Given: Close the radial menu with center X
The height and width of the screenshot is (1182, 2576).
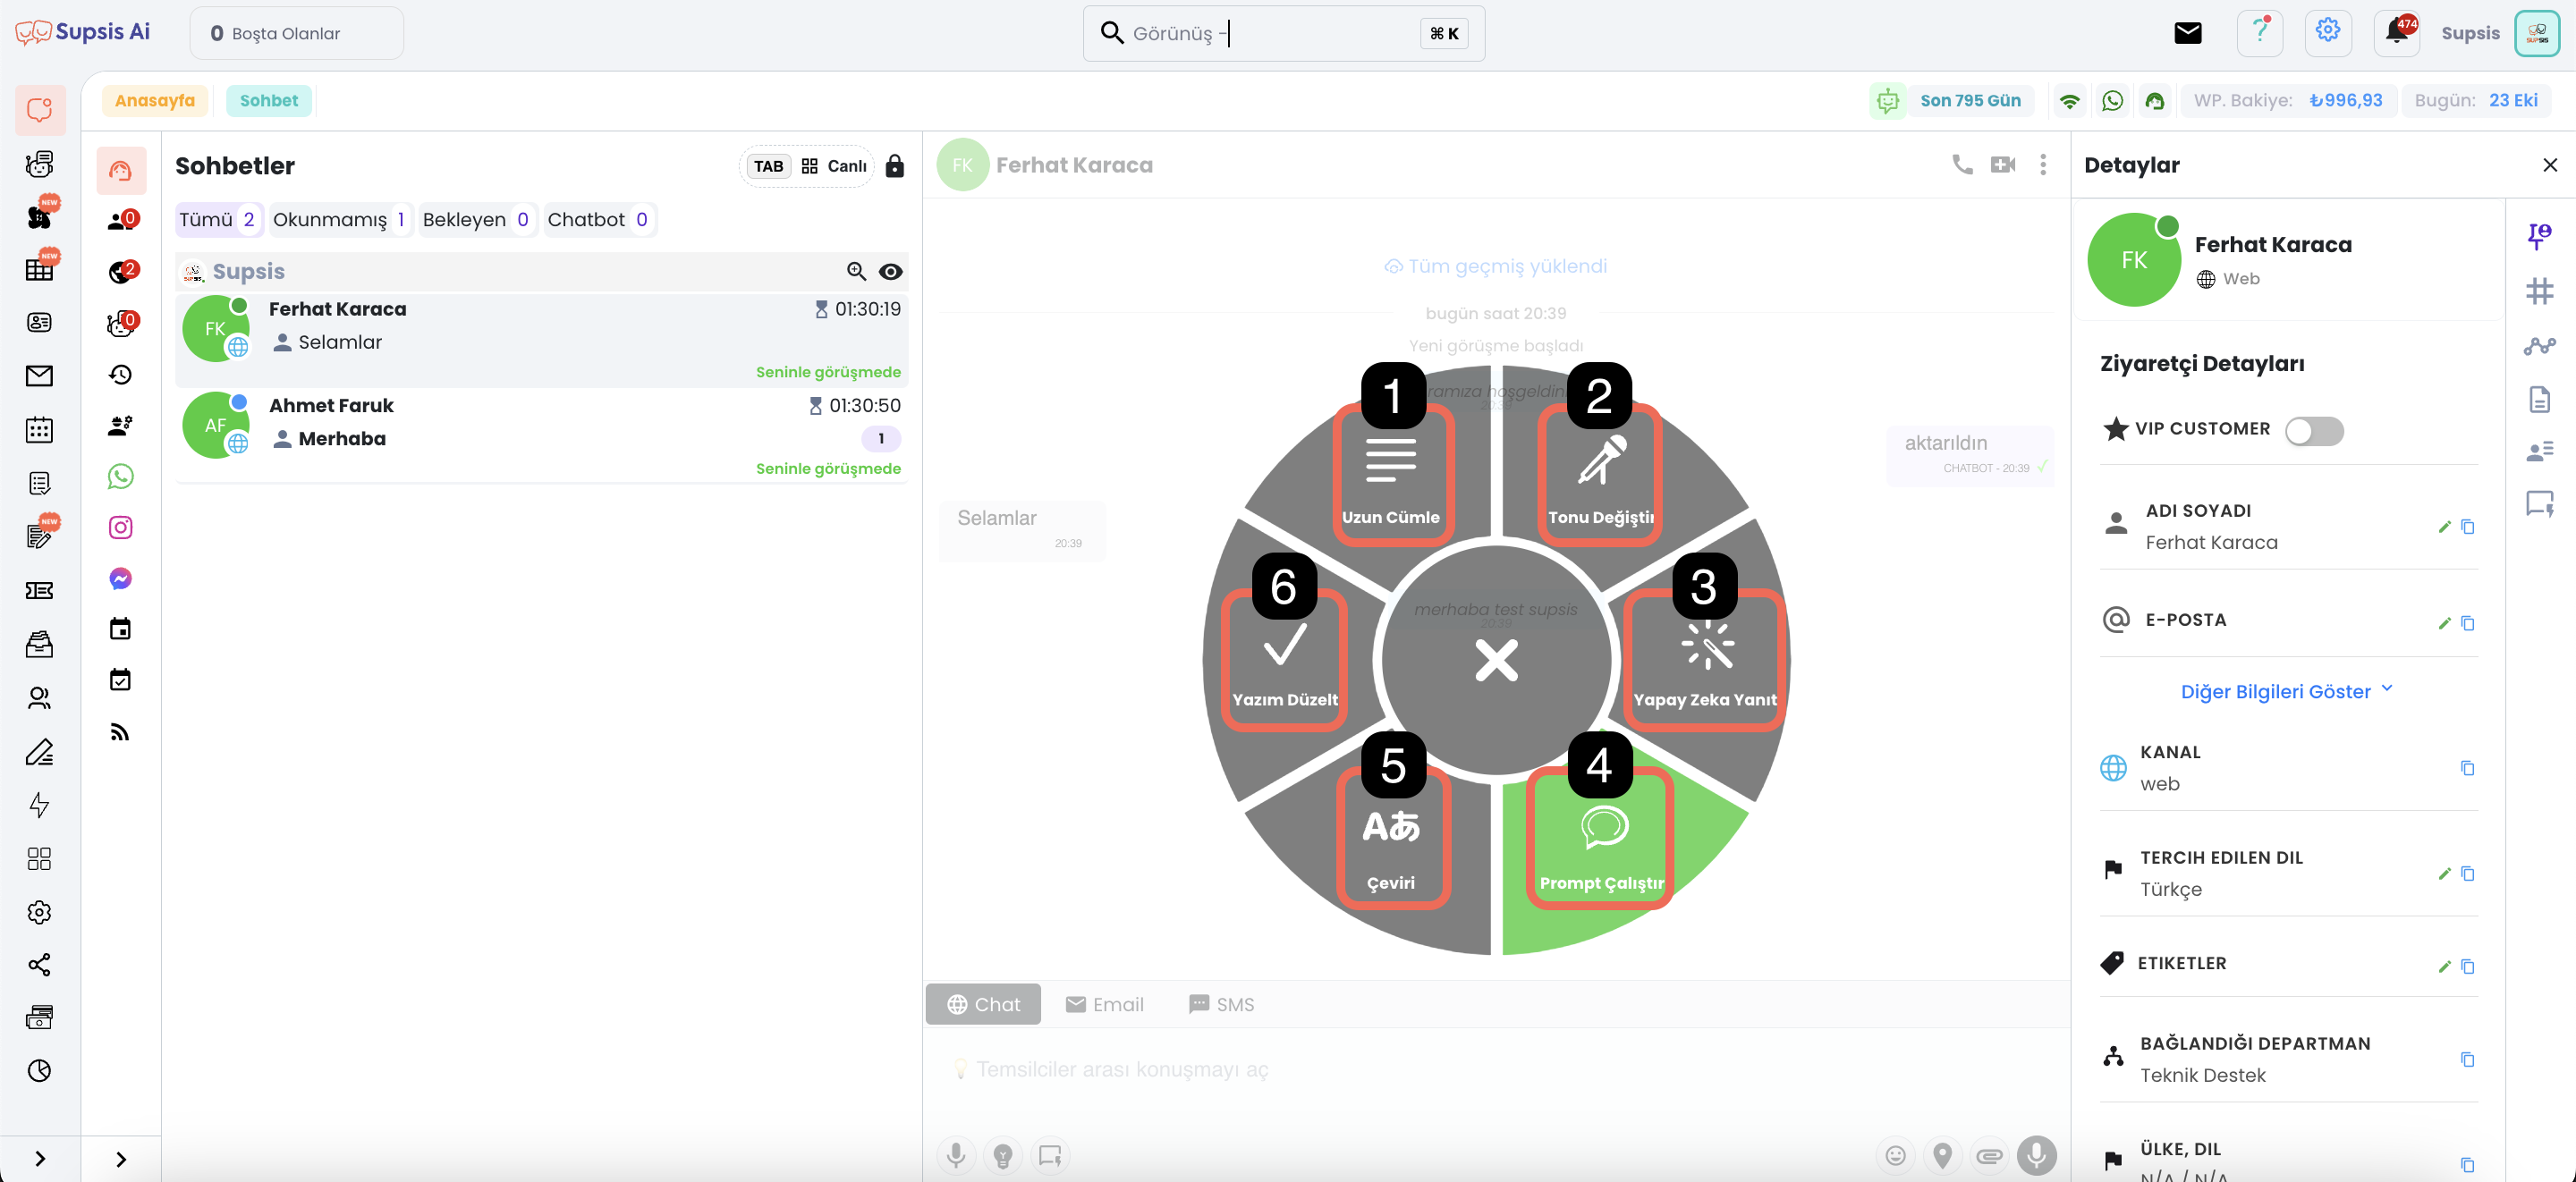Looking at the screenshot, I should coord(1496,661).
